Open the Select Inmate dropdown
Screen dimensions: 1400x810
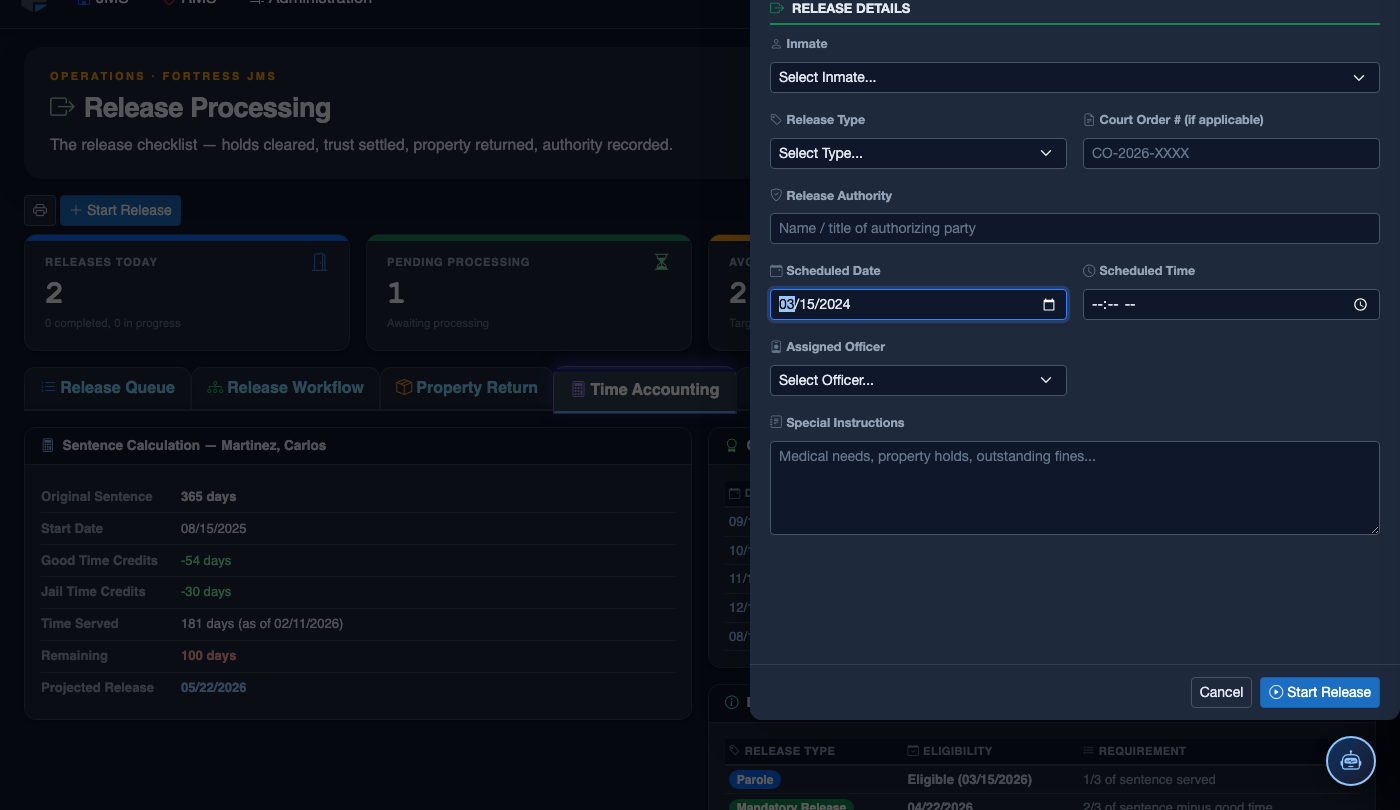(x=1074, y=77)
